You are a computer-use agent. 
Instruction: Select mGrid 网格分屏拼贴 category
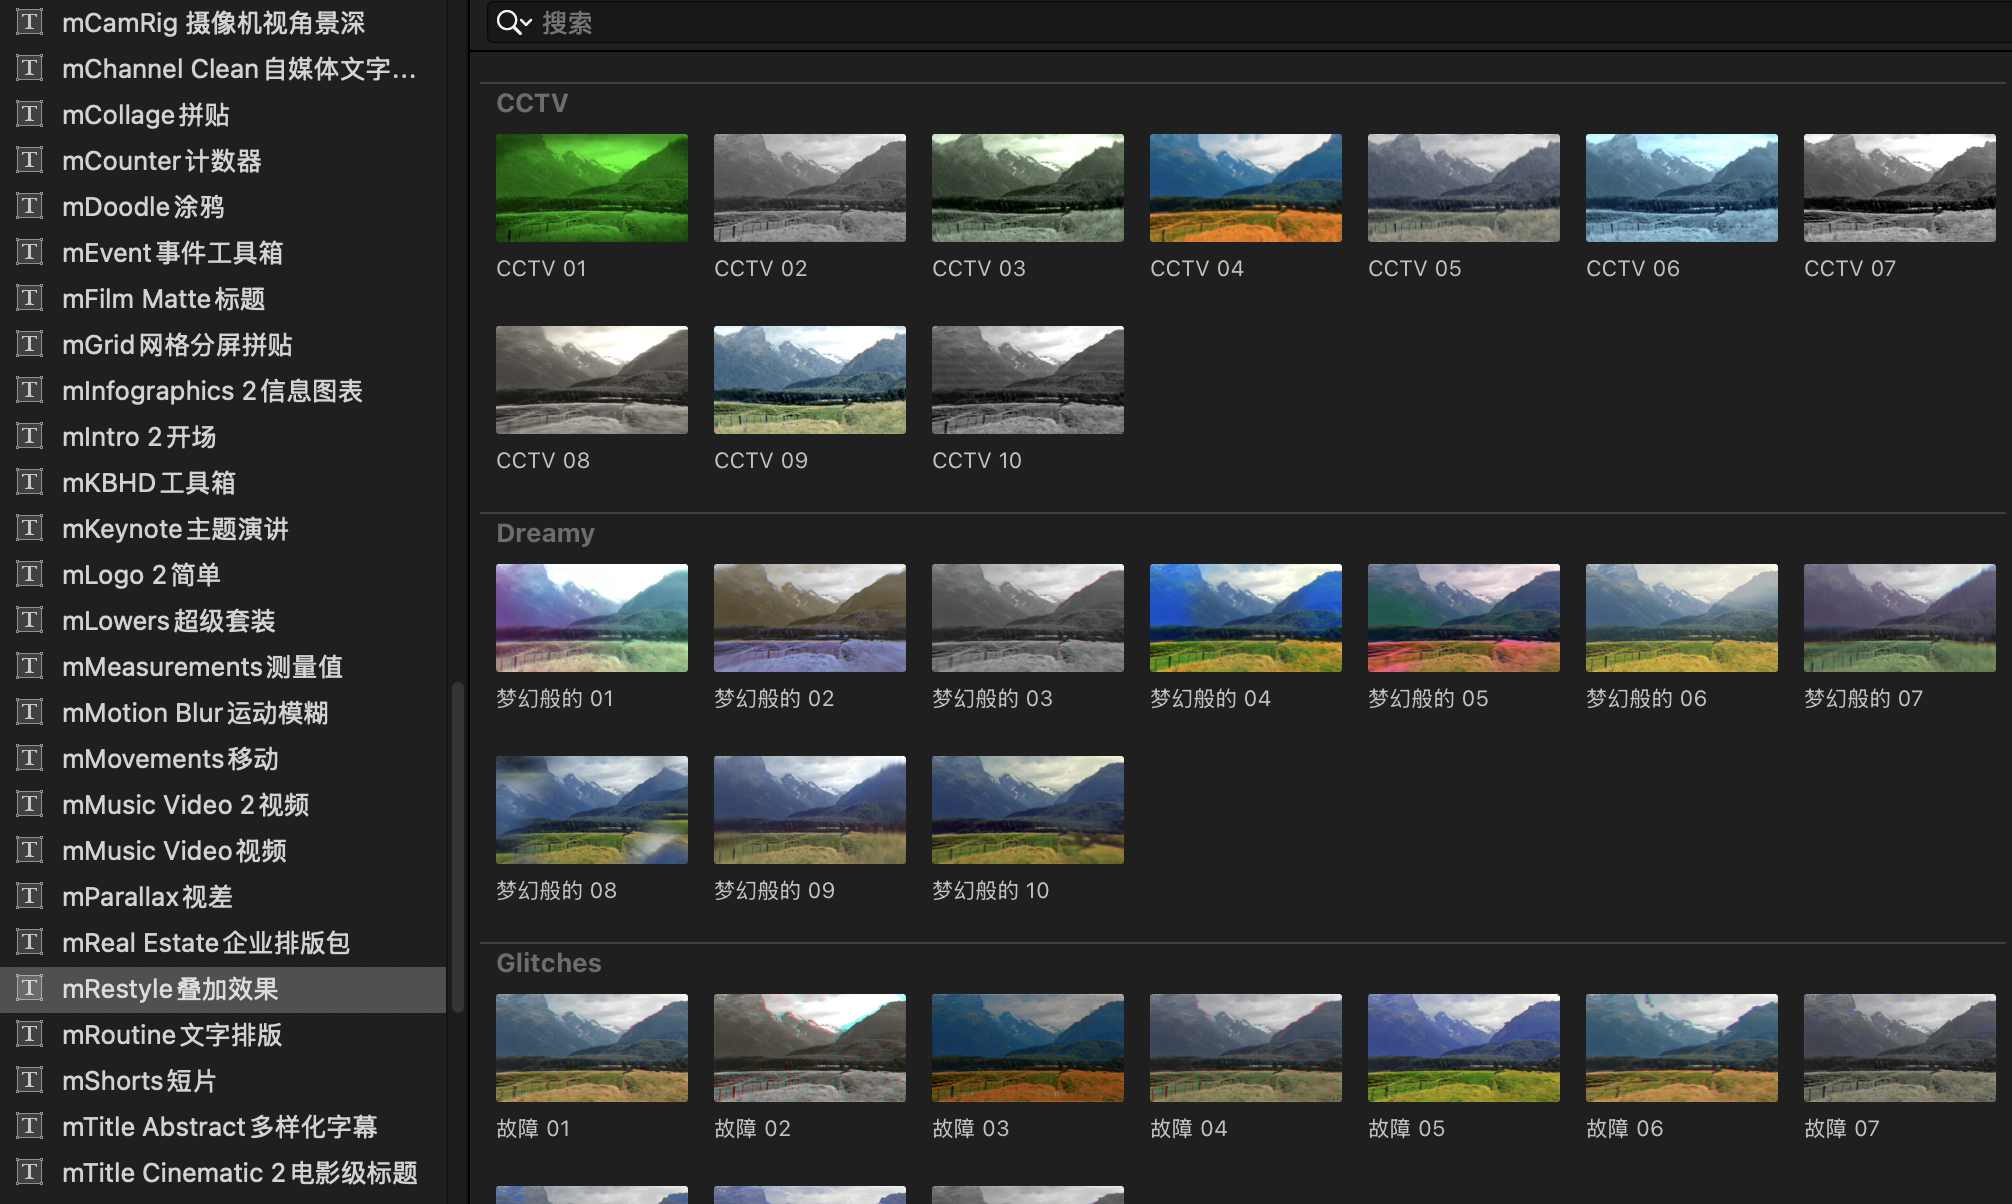click(223, 344)
